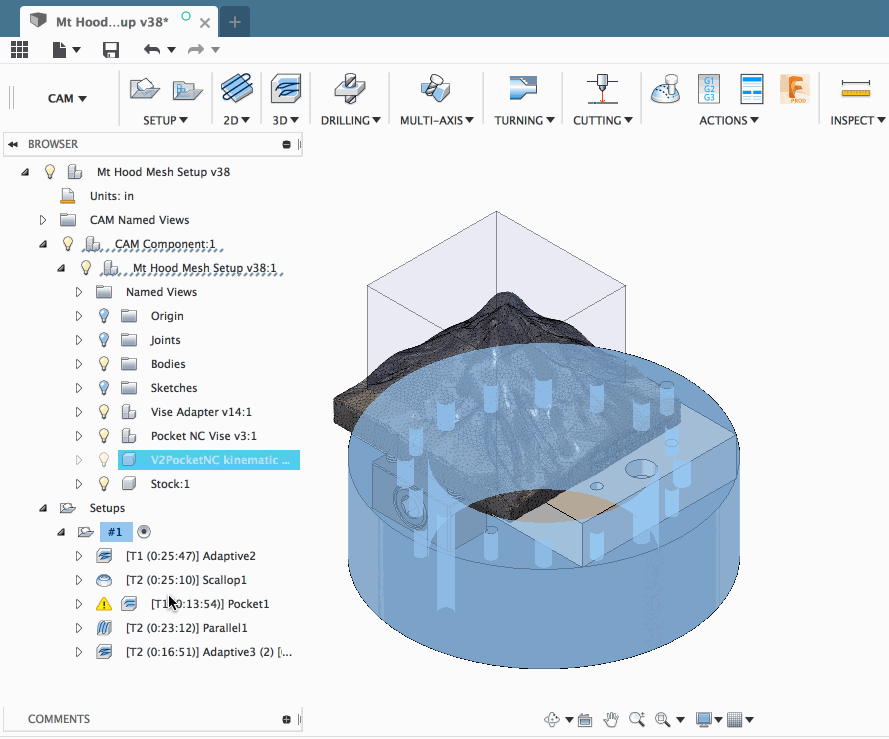Expand the Parallel1 operation
Screen dimensions: 889x739
pyautogui.click(x=79, y=628)
